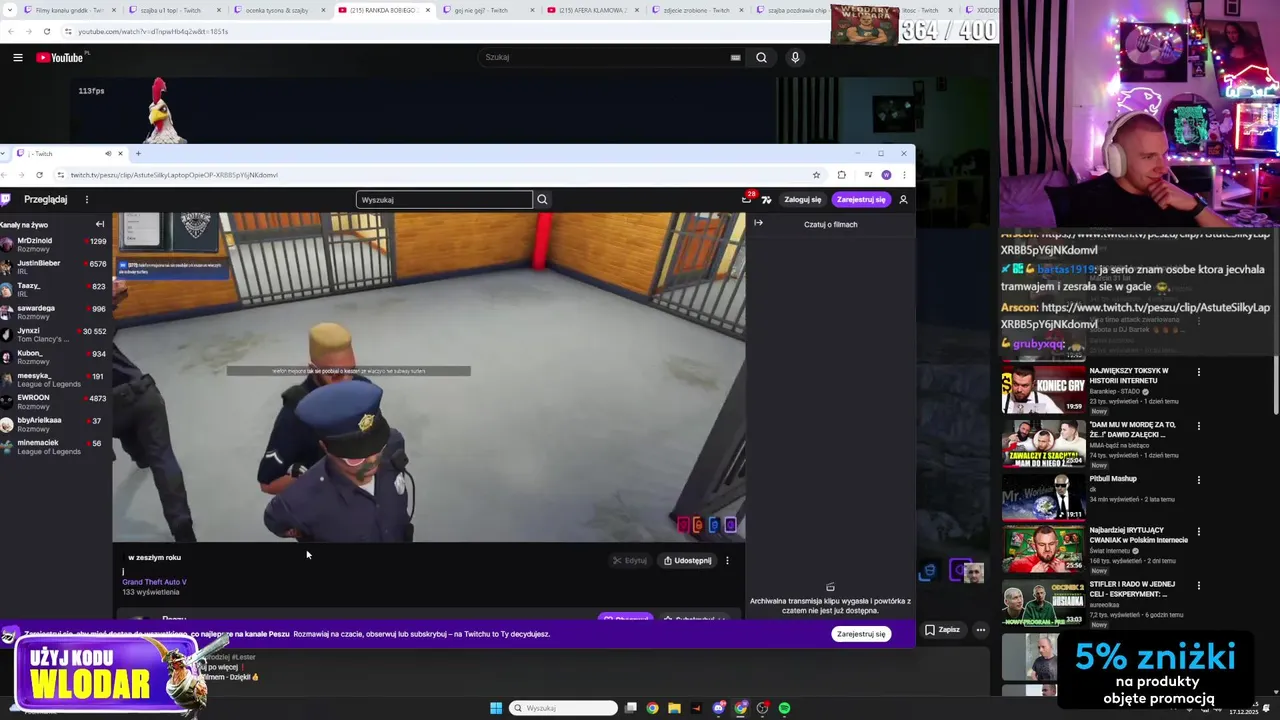Open EWROON live channel

point(55,402)
